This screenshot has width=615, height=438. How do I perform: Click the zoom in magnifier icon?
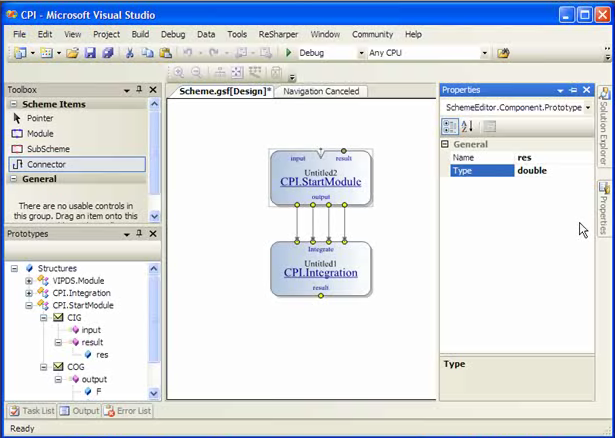[177, 73]
